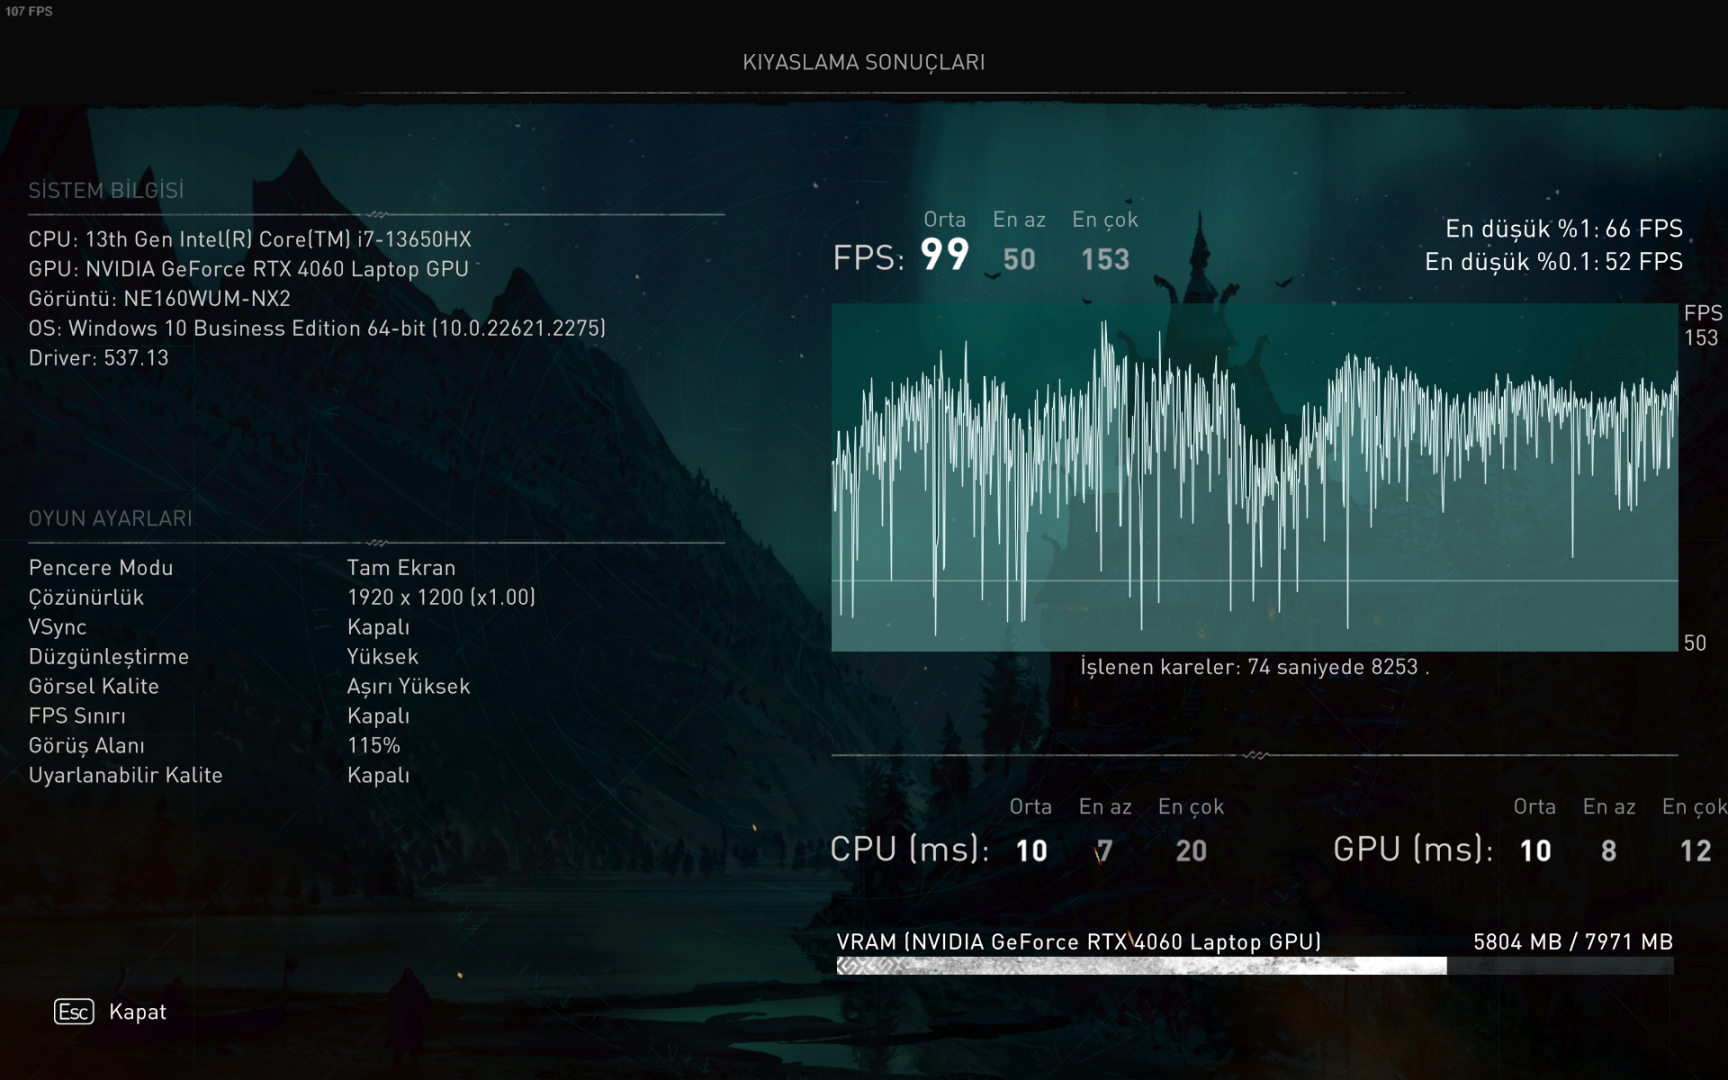The width and height of the screenshot is (1728, 1080).
Task: Click the Pencere Modu label
Action: click(101, 568)
